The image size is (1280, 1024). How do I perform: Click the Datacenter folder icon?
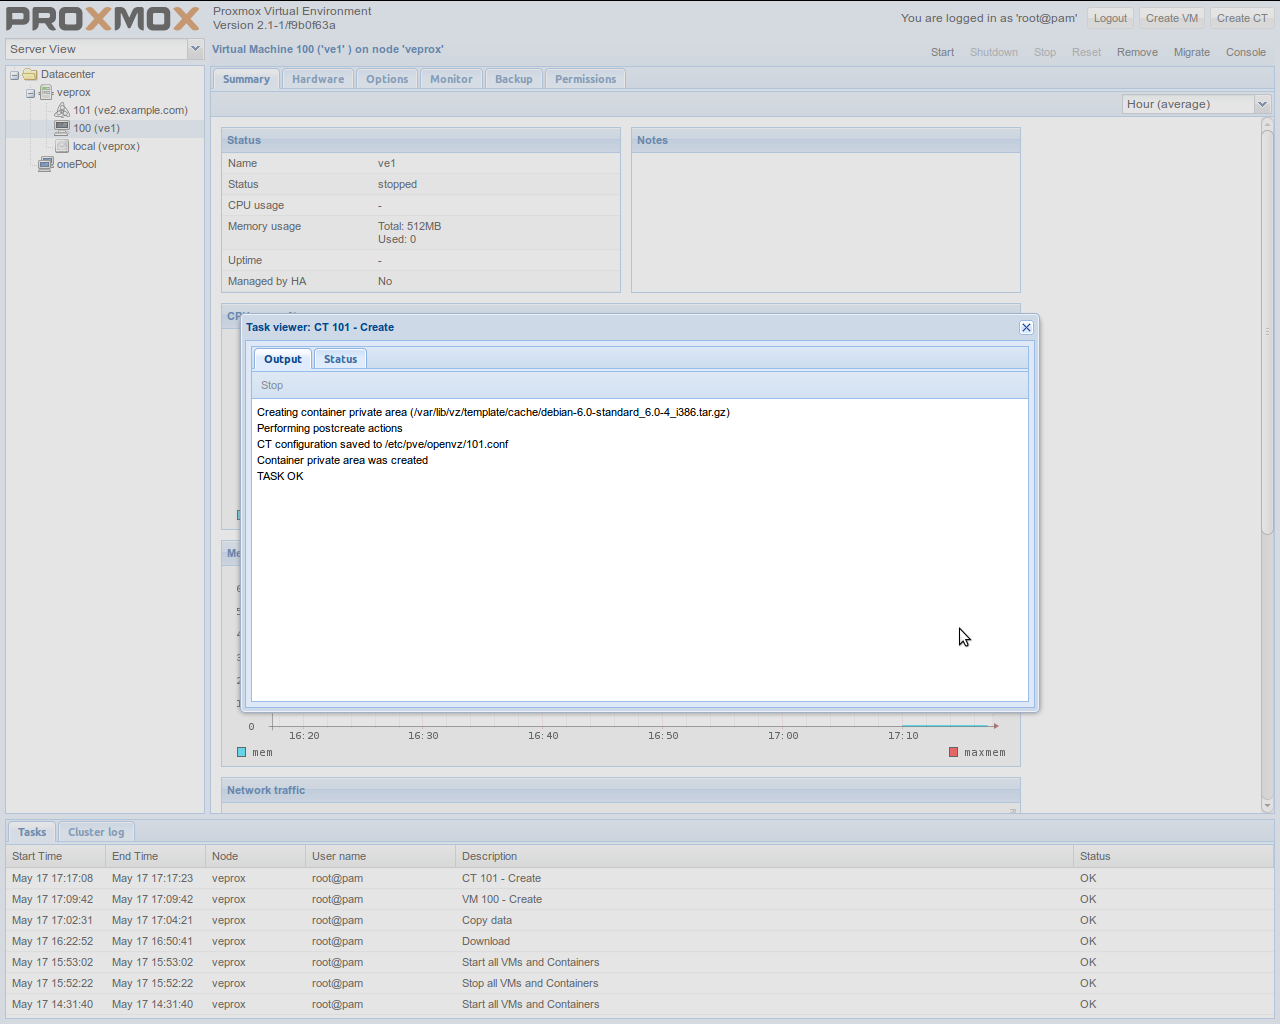point(30,74)
